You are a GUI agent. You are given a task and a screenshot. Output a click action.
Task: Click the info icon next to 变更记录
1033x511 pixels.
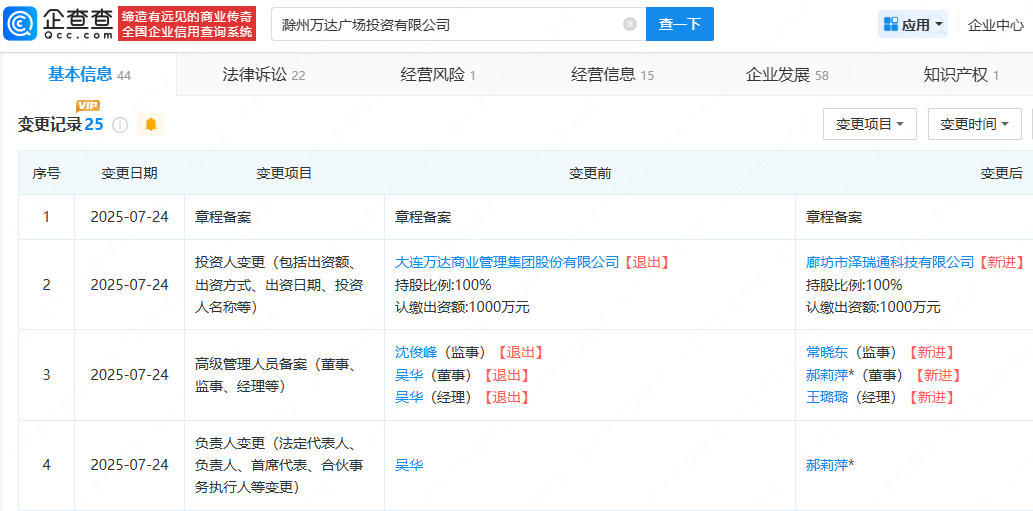(x=120, y=124)
